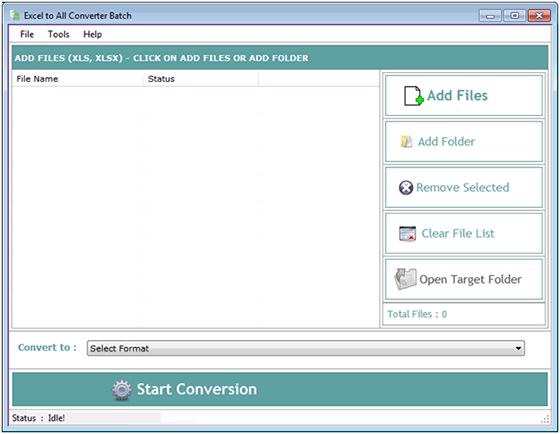Click the app icon in title bar
Viewport: 560px width, 434px height.
[15, 15]
